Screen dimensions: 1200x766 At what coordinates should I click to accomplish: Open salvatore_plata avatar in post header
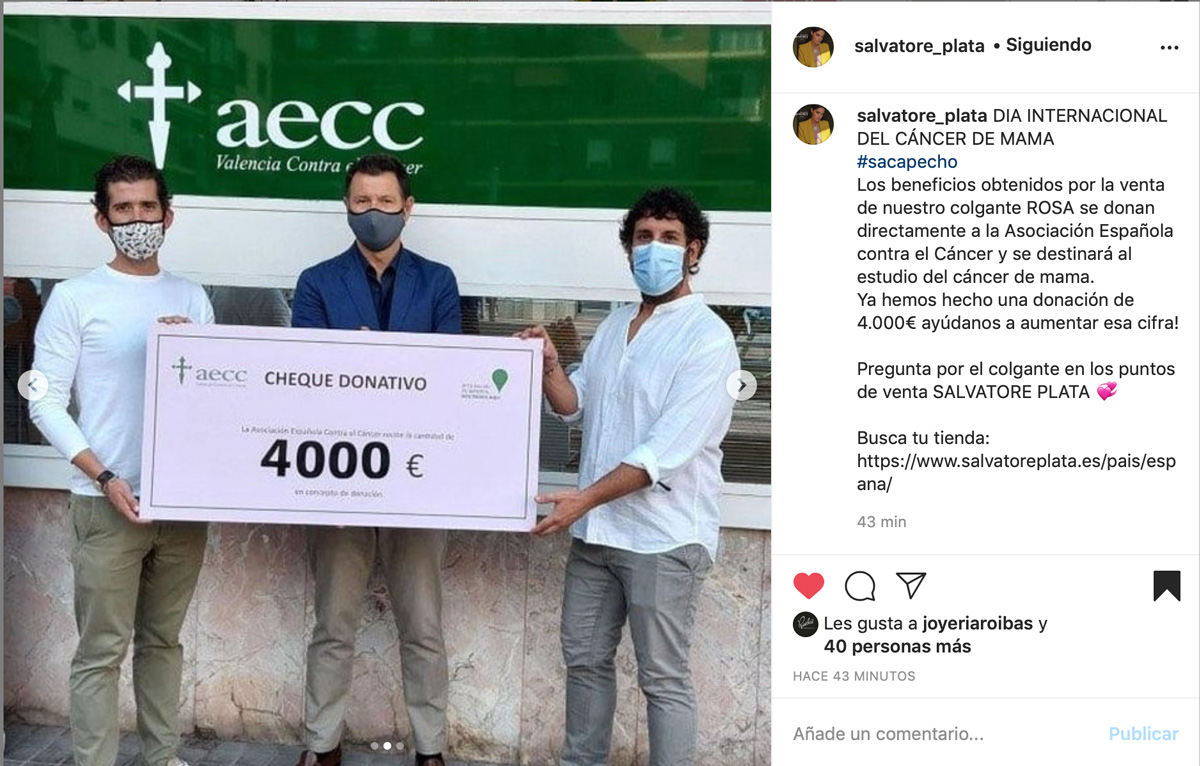[x=813, y=47]
